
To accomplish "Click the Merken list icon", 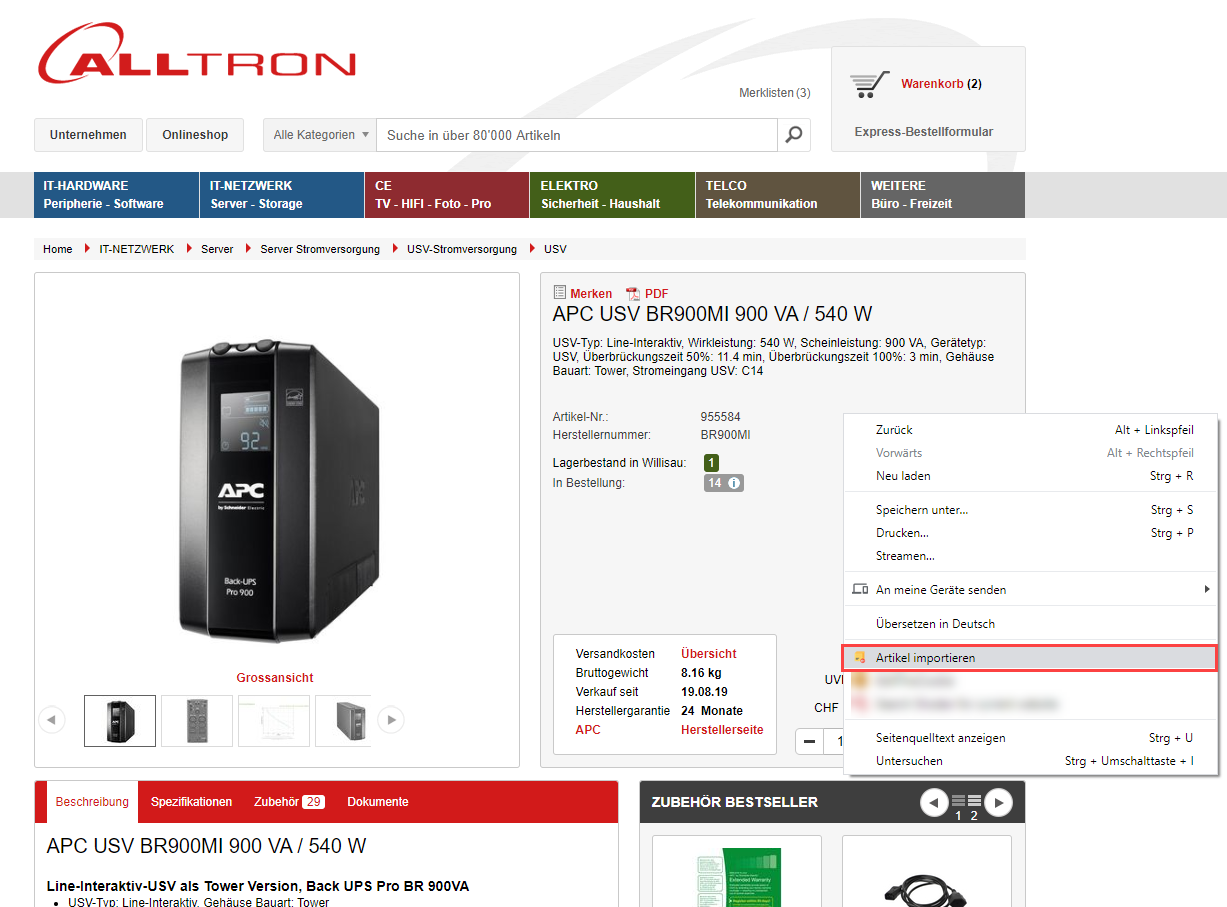I will click(x=560, y=293).
